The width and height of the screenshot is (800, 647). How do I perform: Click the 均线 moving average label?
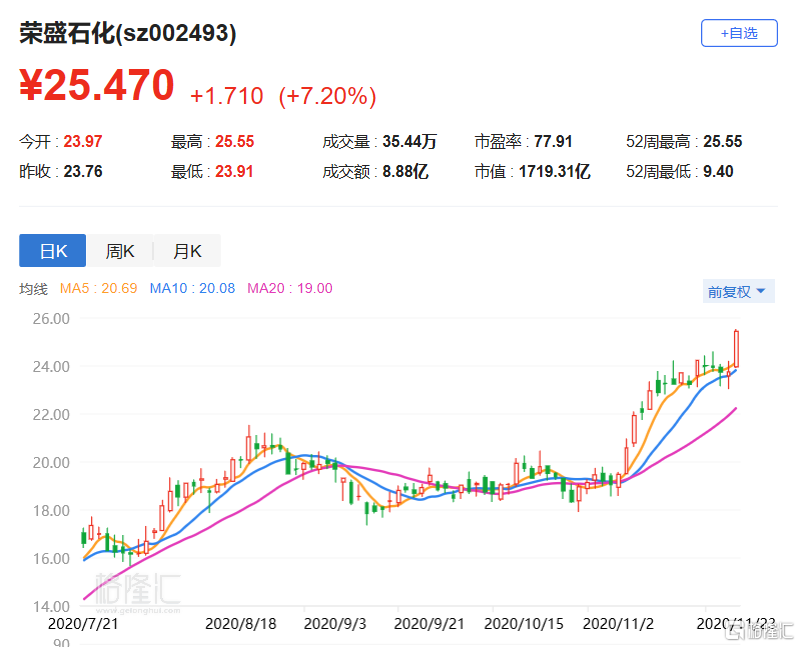tap(34, 289)
